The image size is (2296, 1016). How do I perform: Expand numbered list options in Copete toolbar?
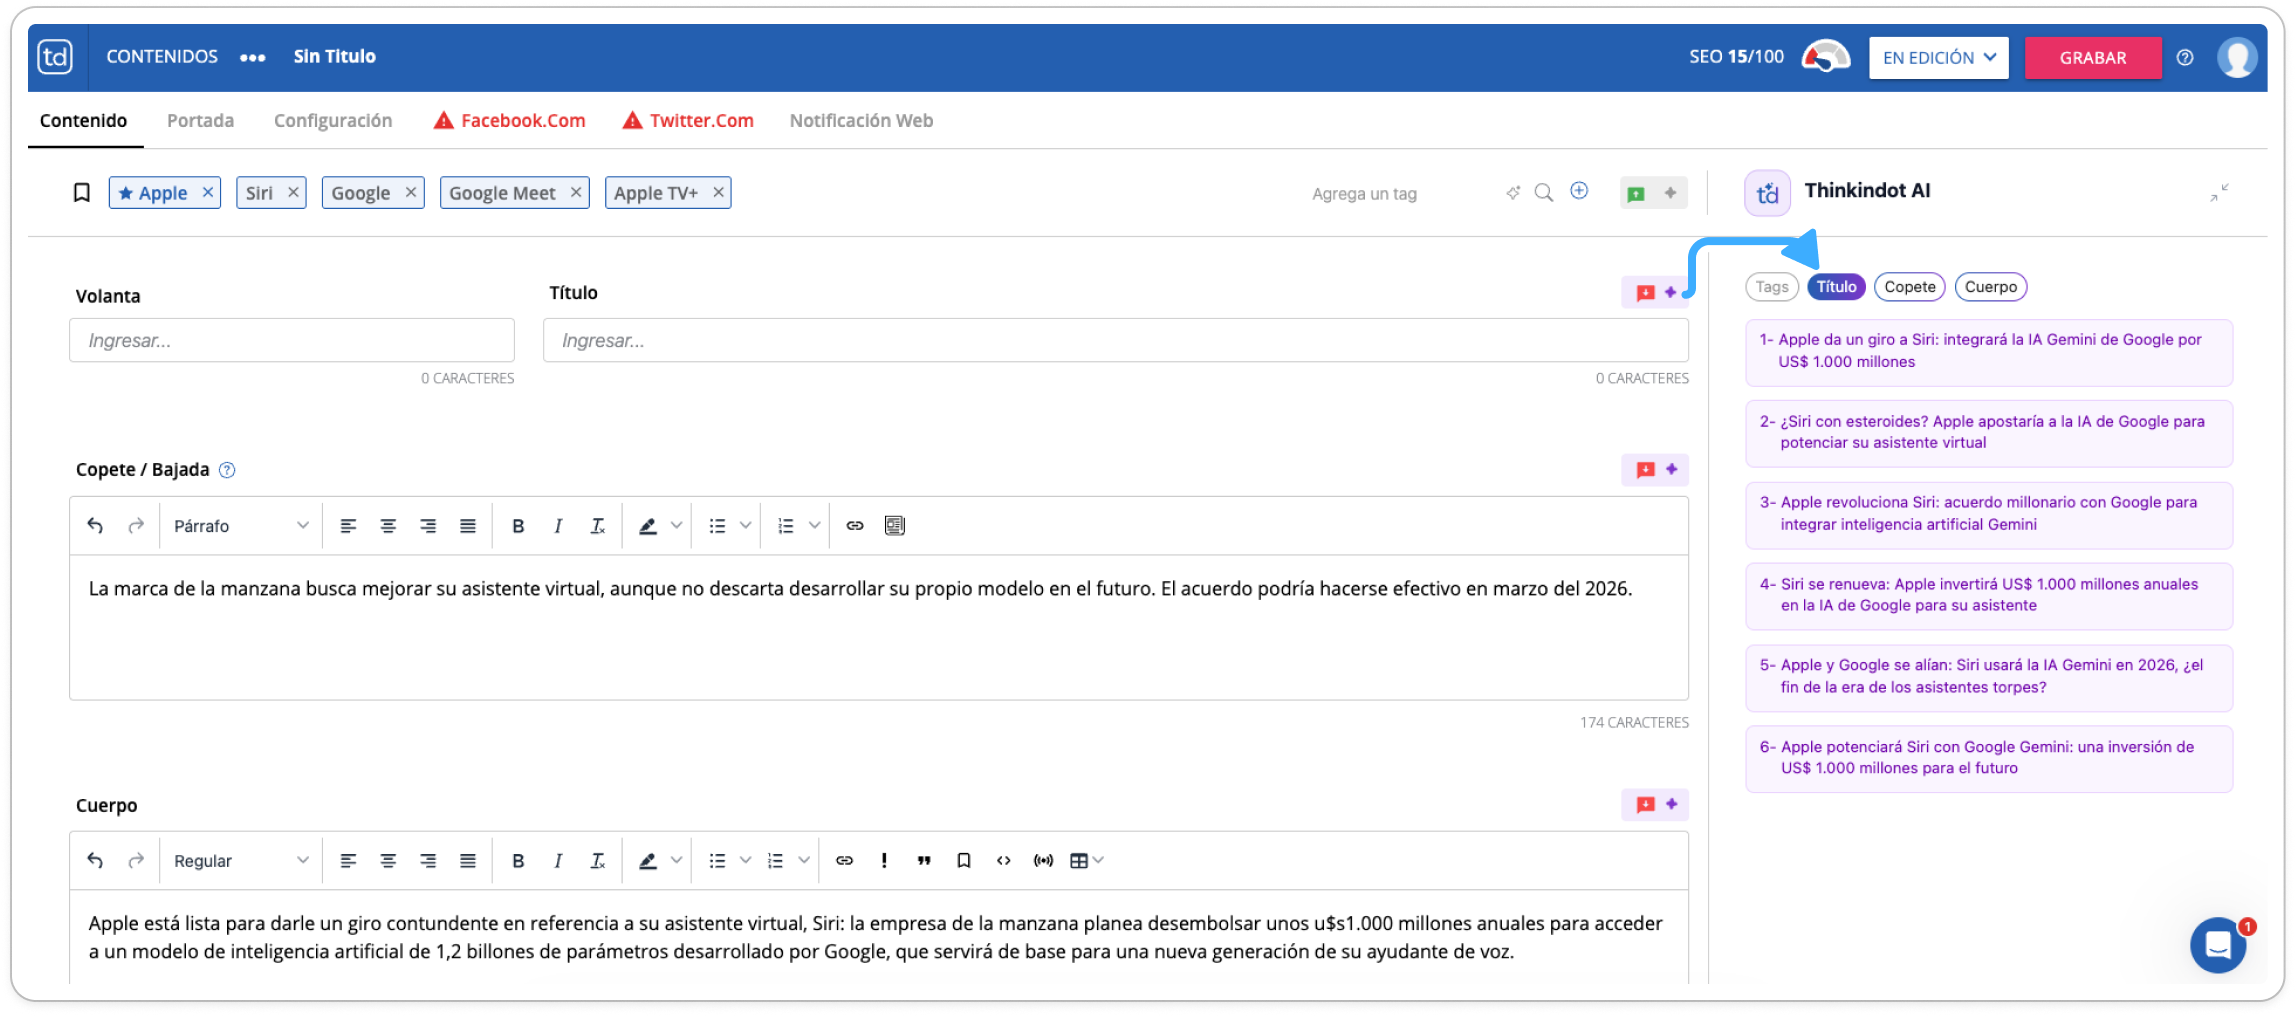814,526
